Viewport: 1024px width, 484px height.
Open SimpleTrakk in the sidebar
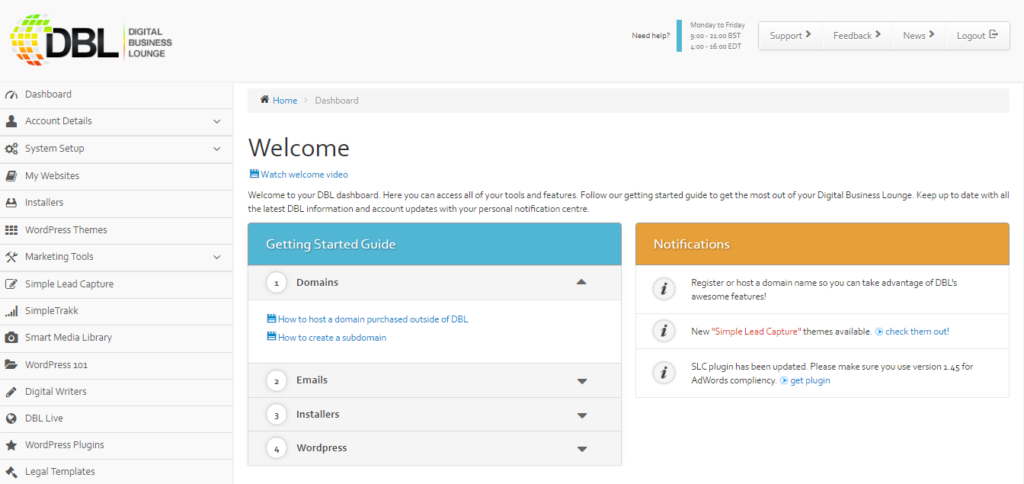point(116,312)
